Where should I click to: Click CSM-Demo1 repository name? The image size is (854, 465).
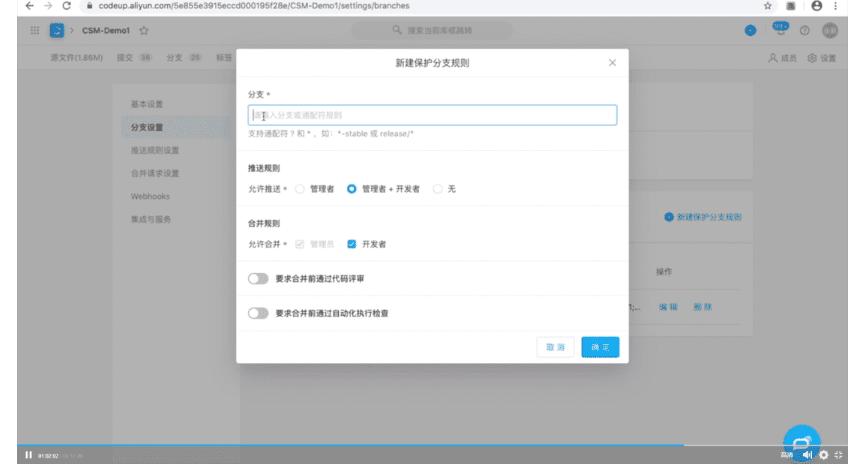(x=106, y=30)
